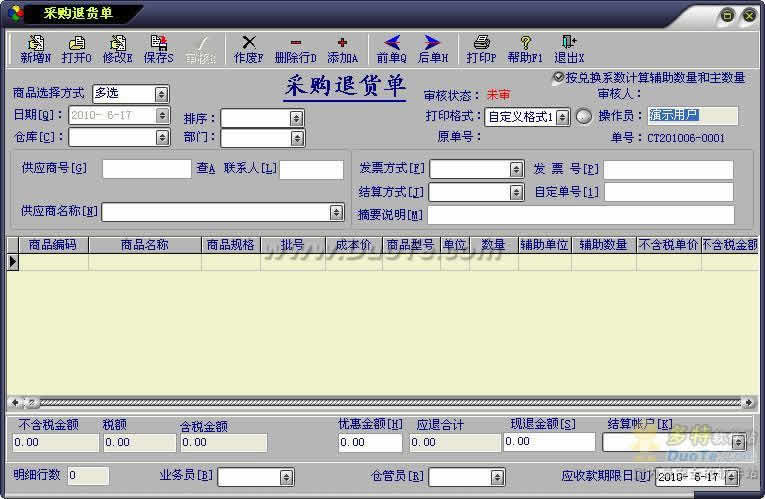This screenshot has width=765, height=499.
Task: Click 数量 column header
Action: tap(494, 245)
